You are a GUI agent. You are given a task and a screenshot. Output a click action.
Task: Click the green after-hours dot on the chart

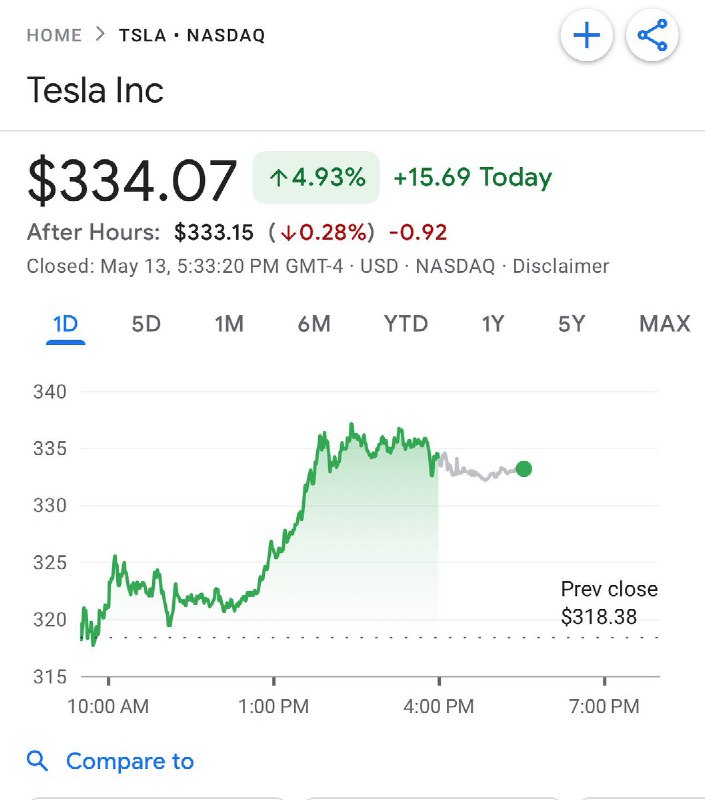[x=523, y=467]
